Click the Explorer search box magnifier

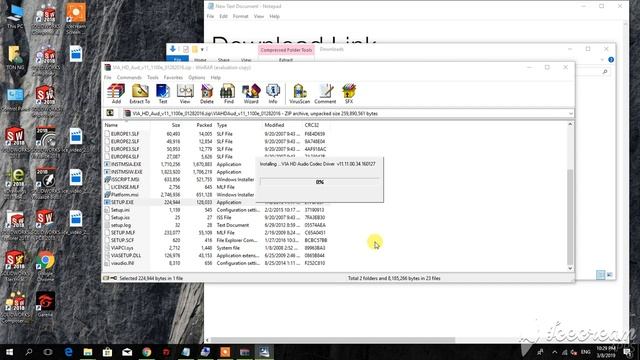click(x=605, y=72)
